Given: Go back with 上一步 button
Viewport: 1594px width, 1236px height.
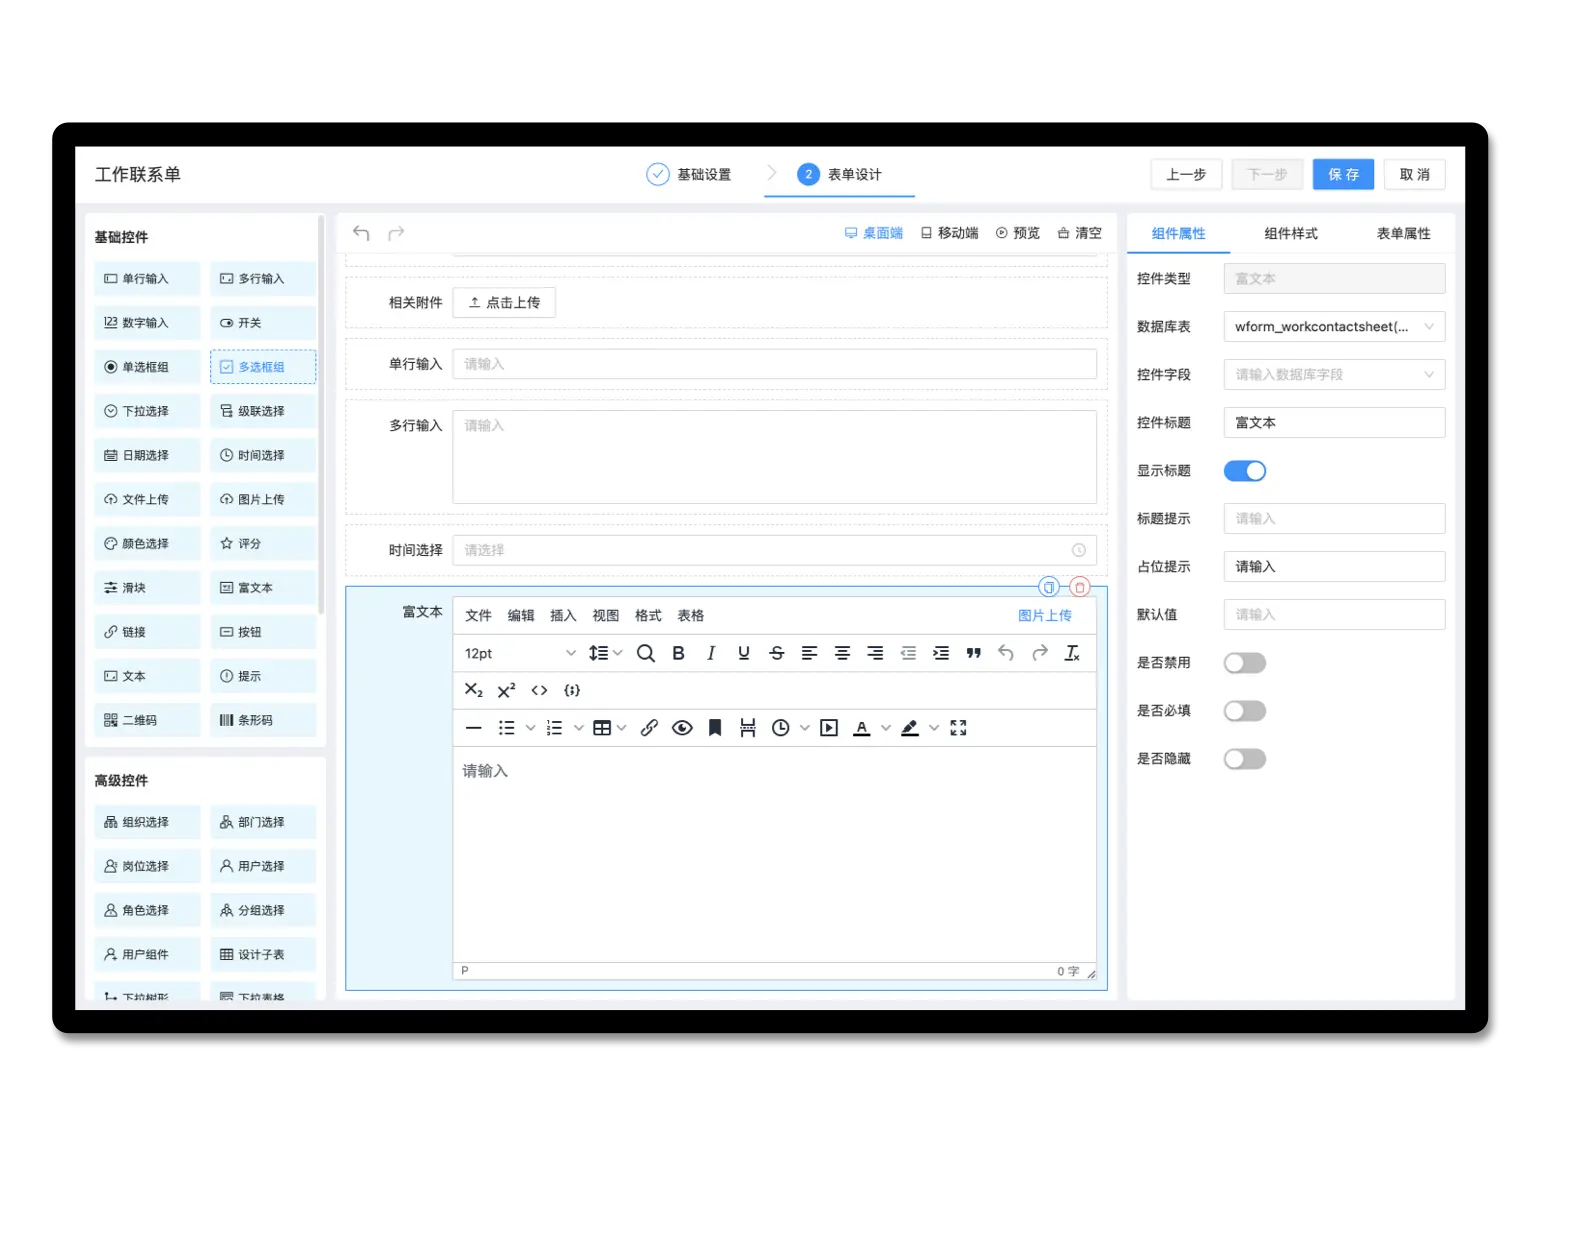Looking at the screenshot, I should coord(1186,174).
